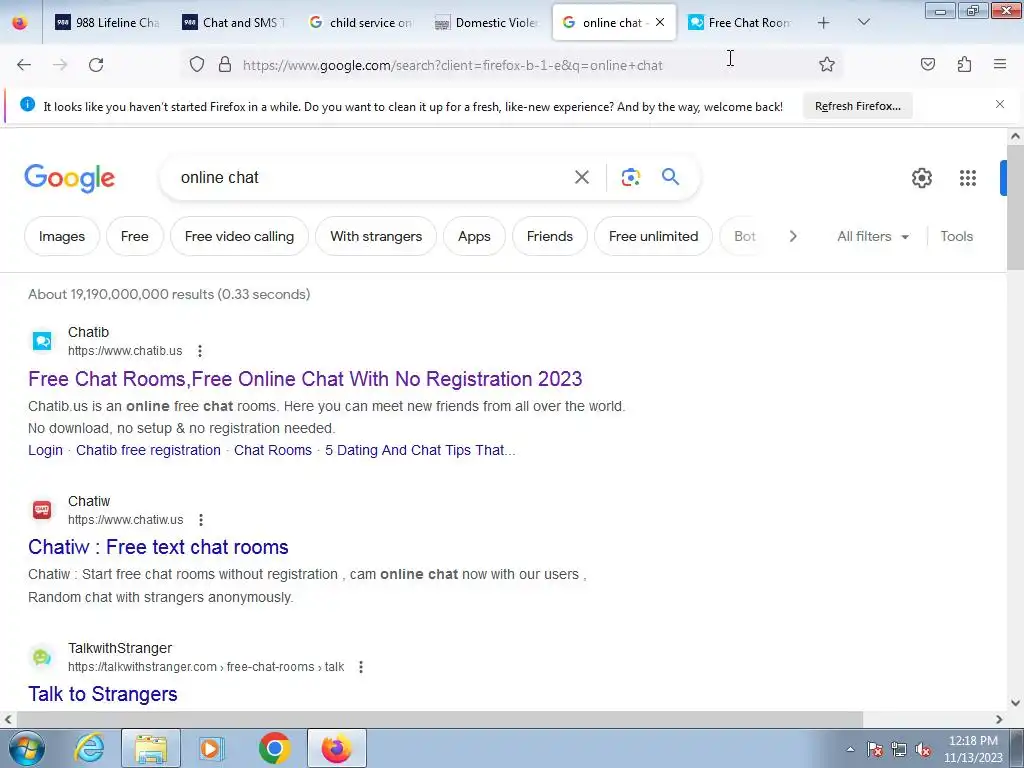
Task: Switch to the Free Chat Rooms tab
Action: point(741,23)
